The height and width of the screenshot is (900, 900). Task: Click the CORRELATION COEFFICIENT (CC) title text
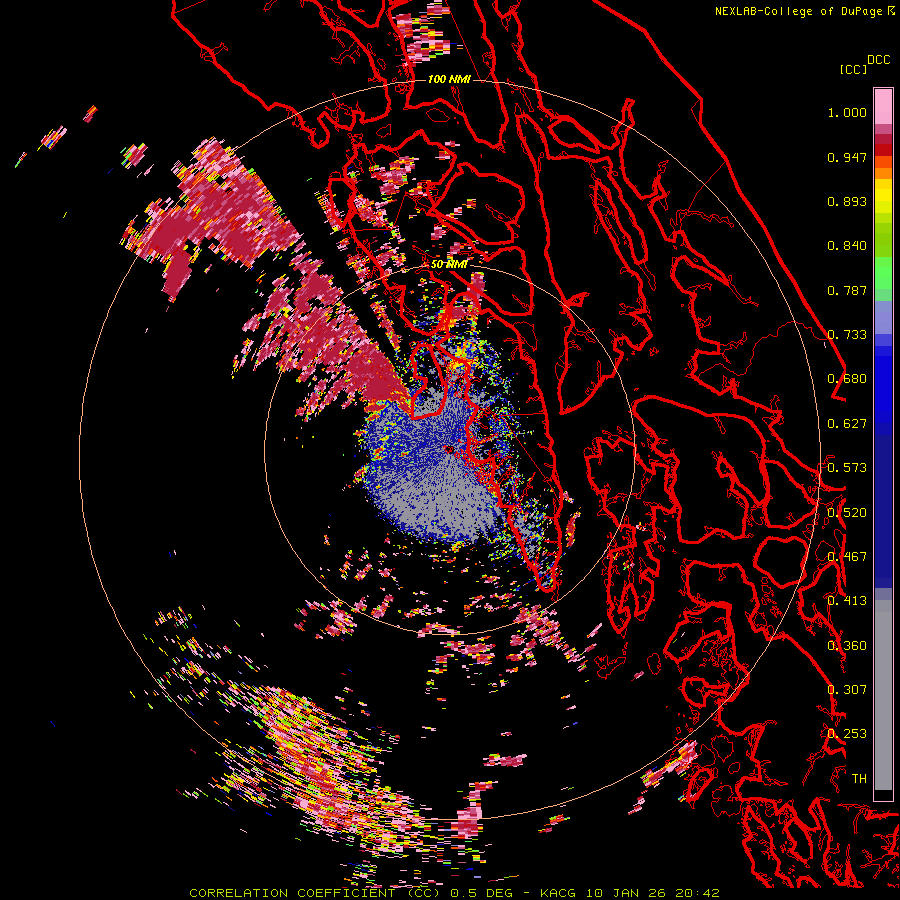(315, 893)
